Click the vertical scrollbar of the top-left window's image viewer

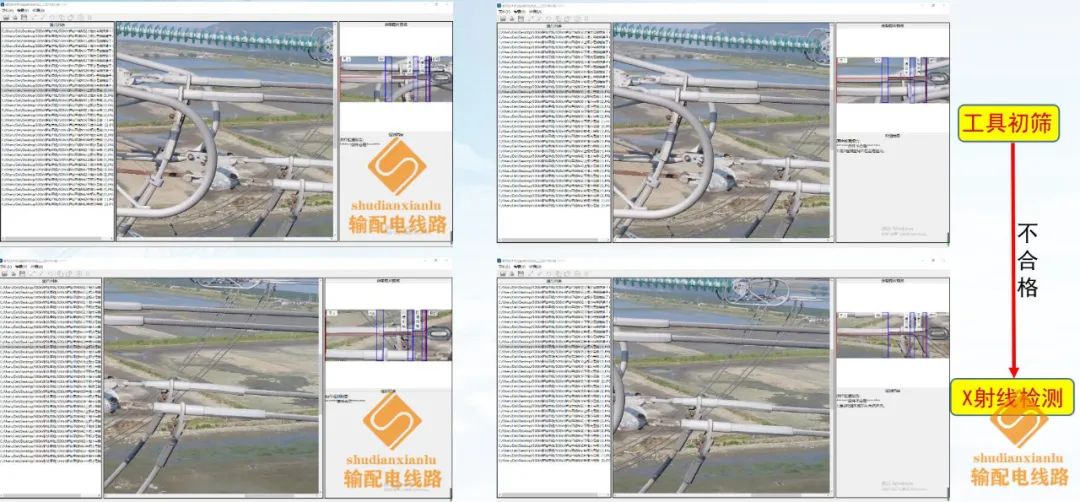coord(335,129)
